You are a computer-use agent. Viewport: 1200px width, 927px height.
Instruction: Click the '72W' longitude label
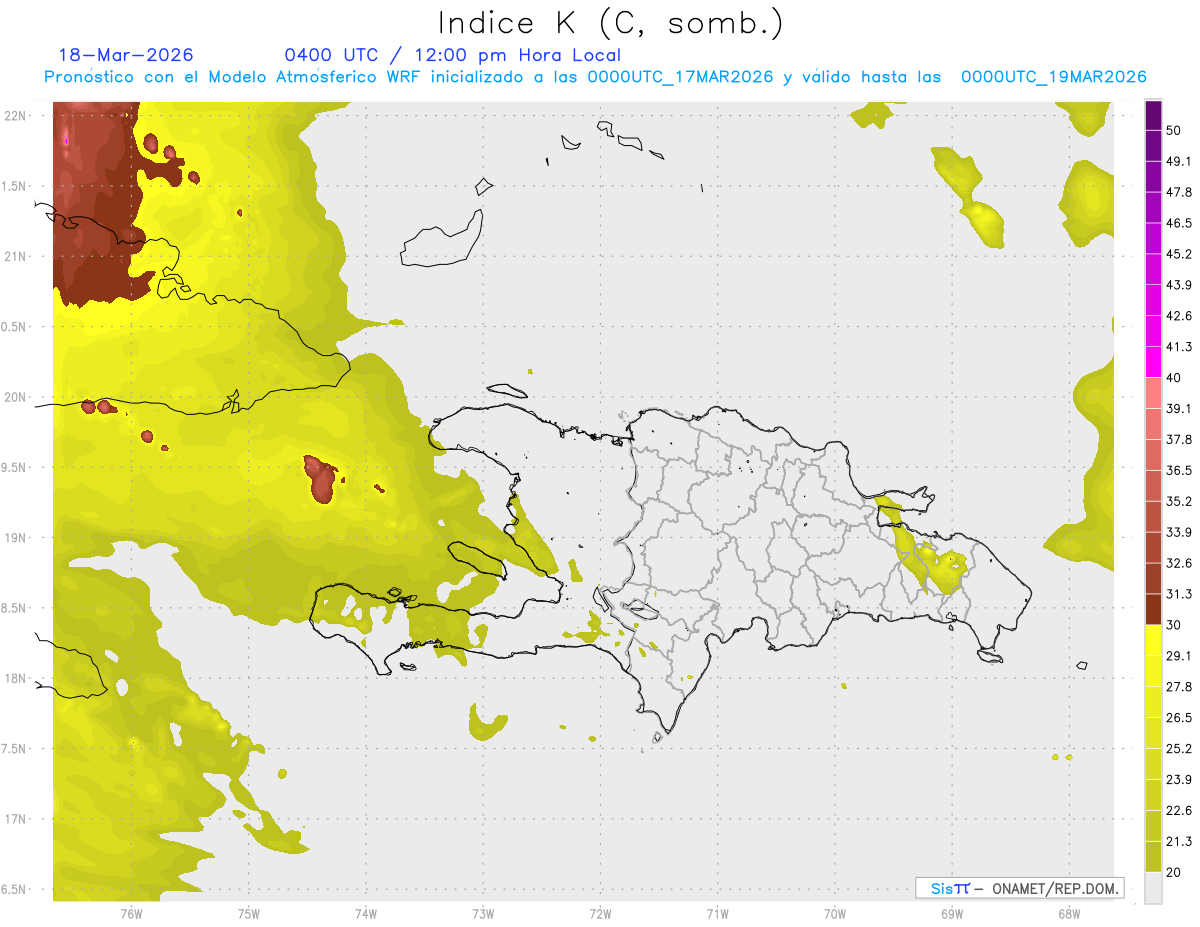(600, 913)
